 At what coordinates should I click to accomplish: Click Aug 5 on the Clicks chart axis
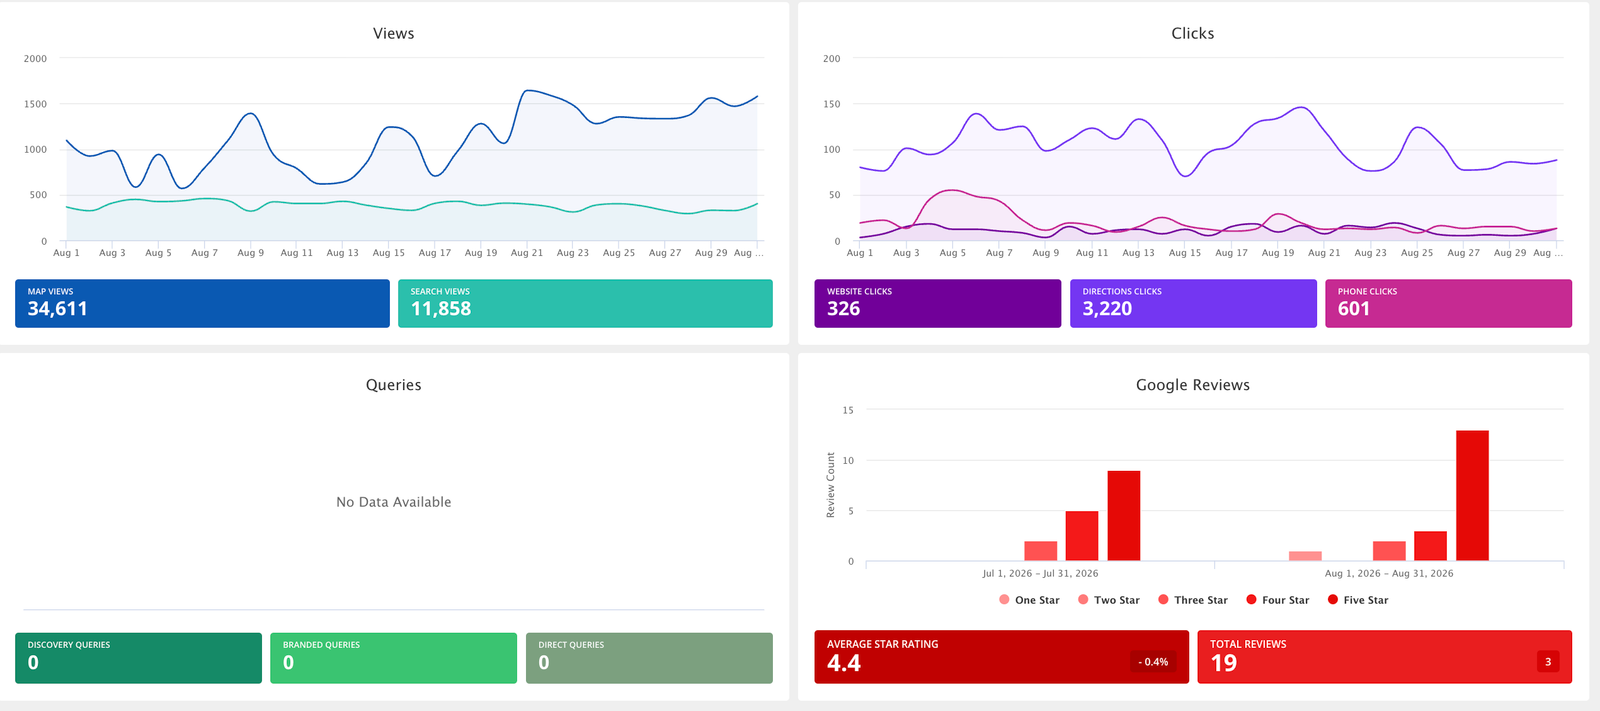[x=953, y=253]
